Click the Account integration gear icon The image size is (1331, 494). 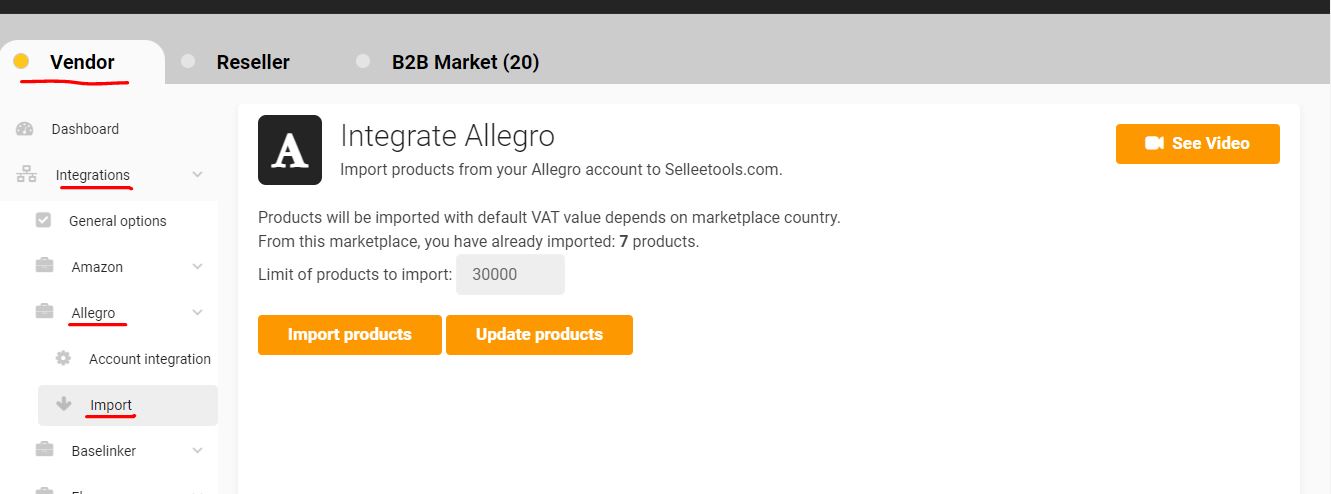tap(64, 358)
